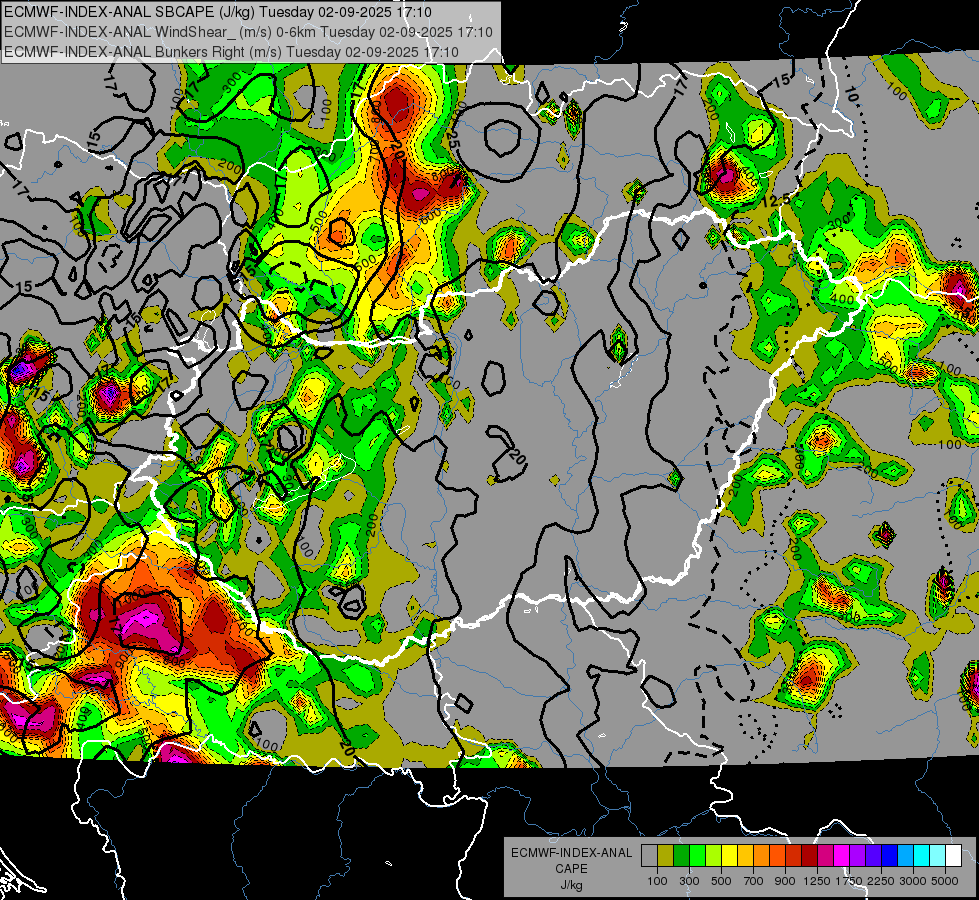
Task: Click the SBCAPE (J/kg) header line
Action: [217, 12]
